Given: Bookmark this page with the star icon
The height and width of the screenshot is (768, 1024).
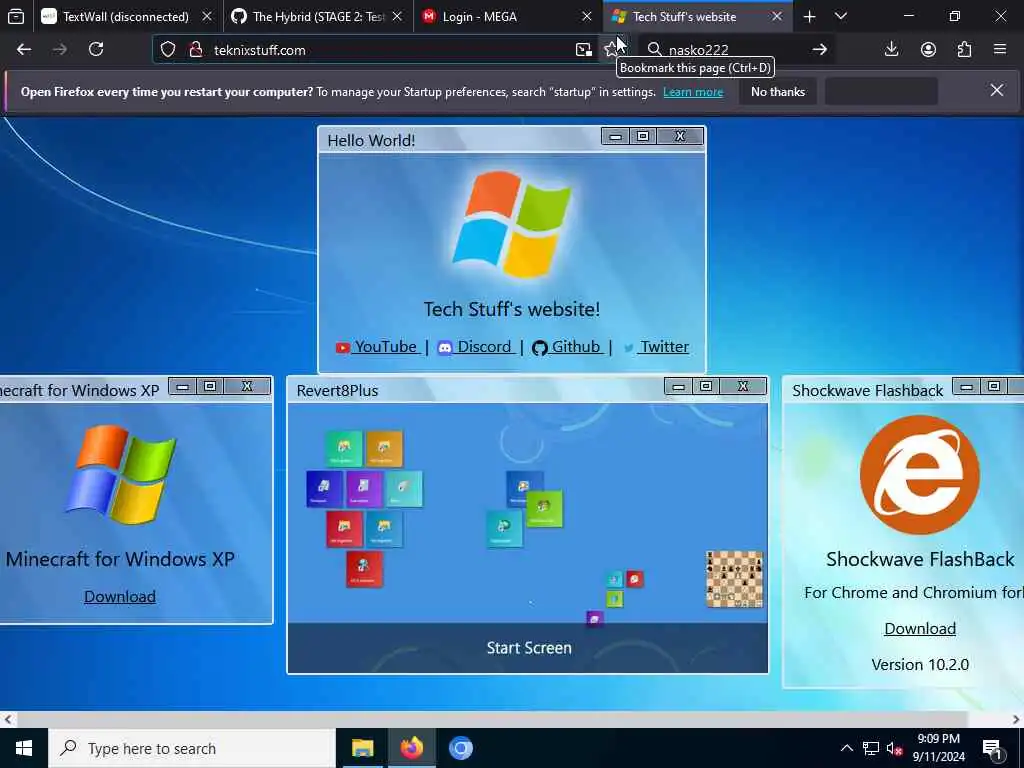Looking at the screenshot, I should pos(611,50).
